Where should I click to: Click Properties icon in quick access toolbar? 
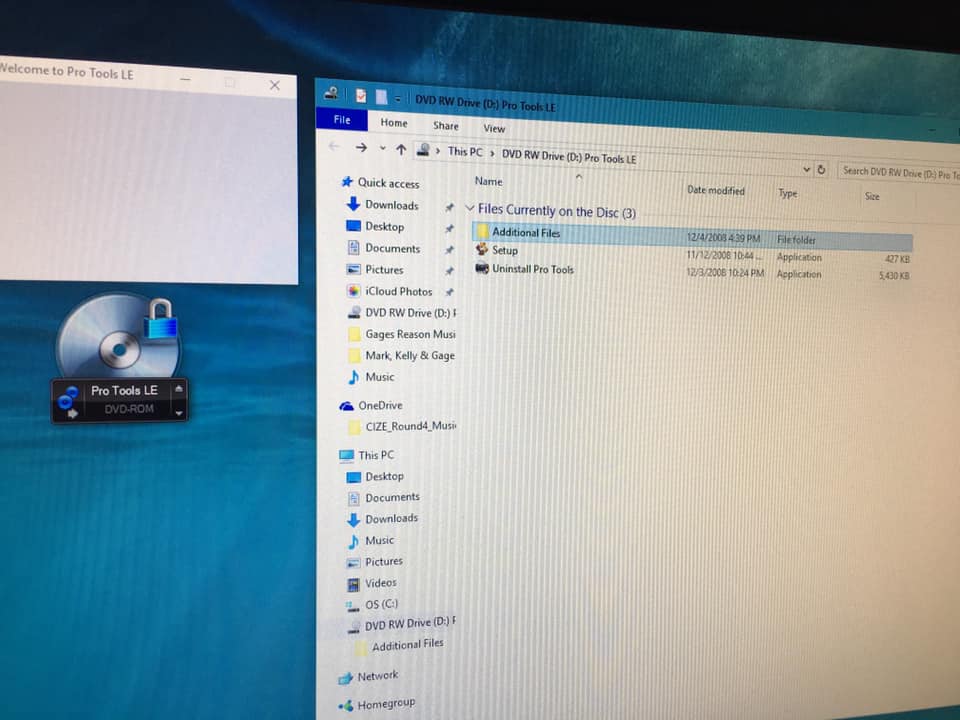pyautogui.click(x=361, y=95)
